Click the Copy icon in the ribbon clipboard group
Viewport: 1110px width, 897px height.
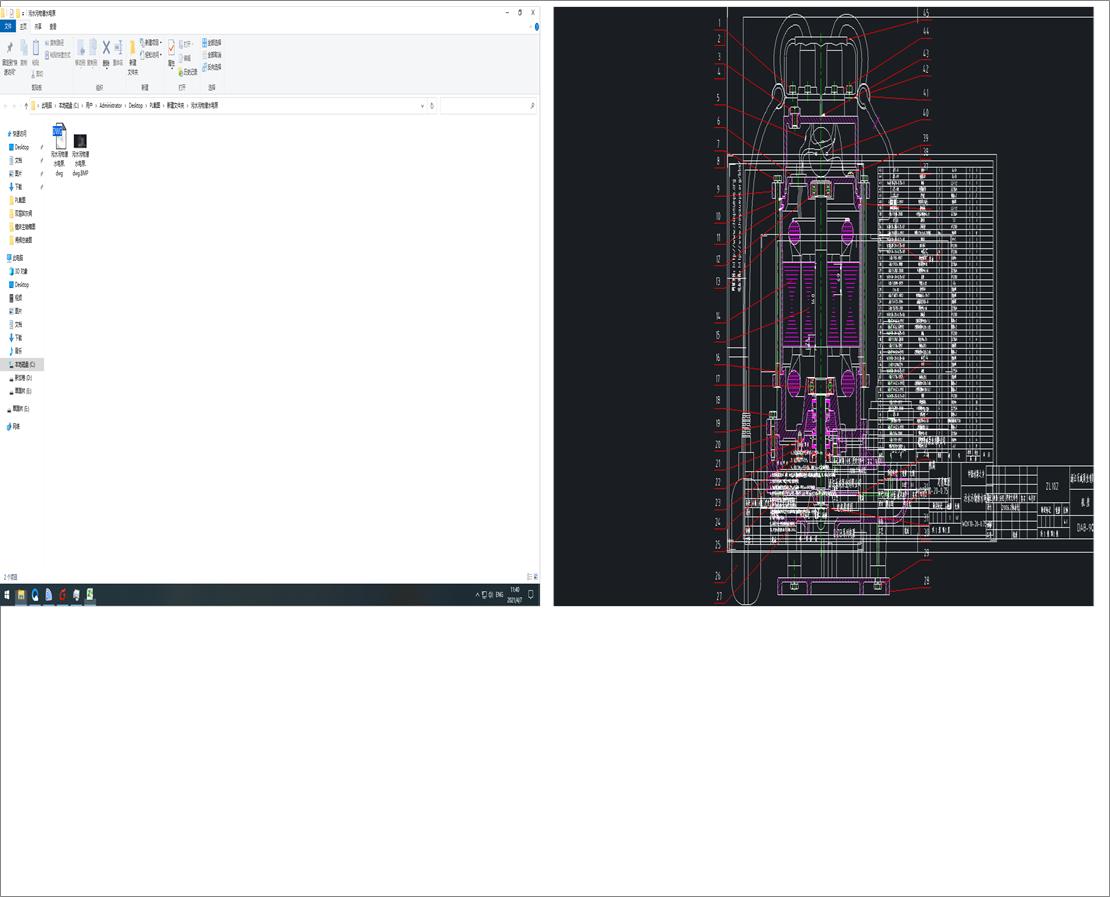(23, 48)
